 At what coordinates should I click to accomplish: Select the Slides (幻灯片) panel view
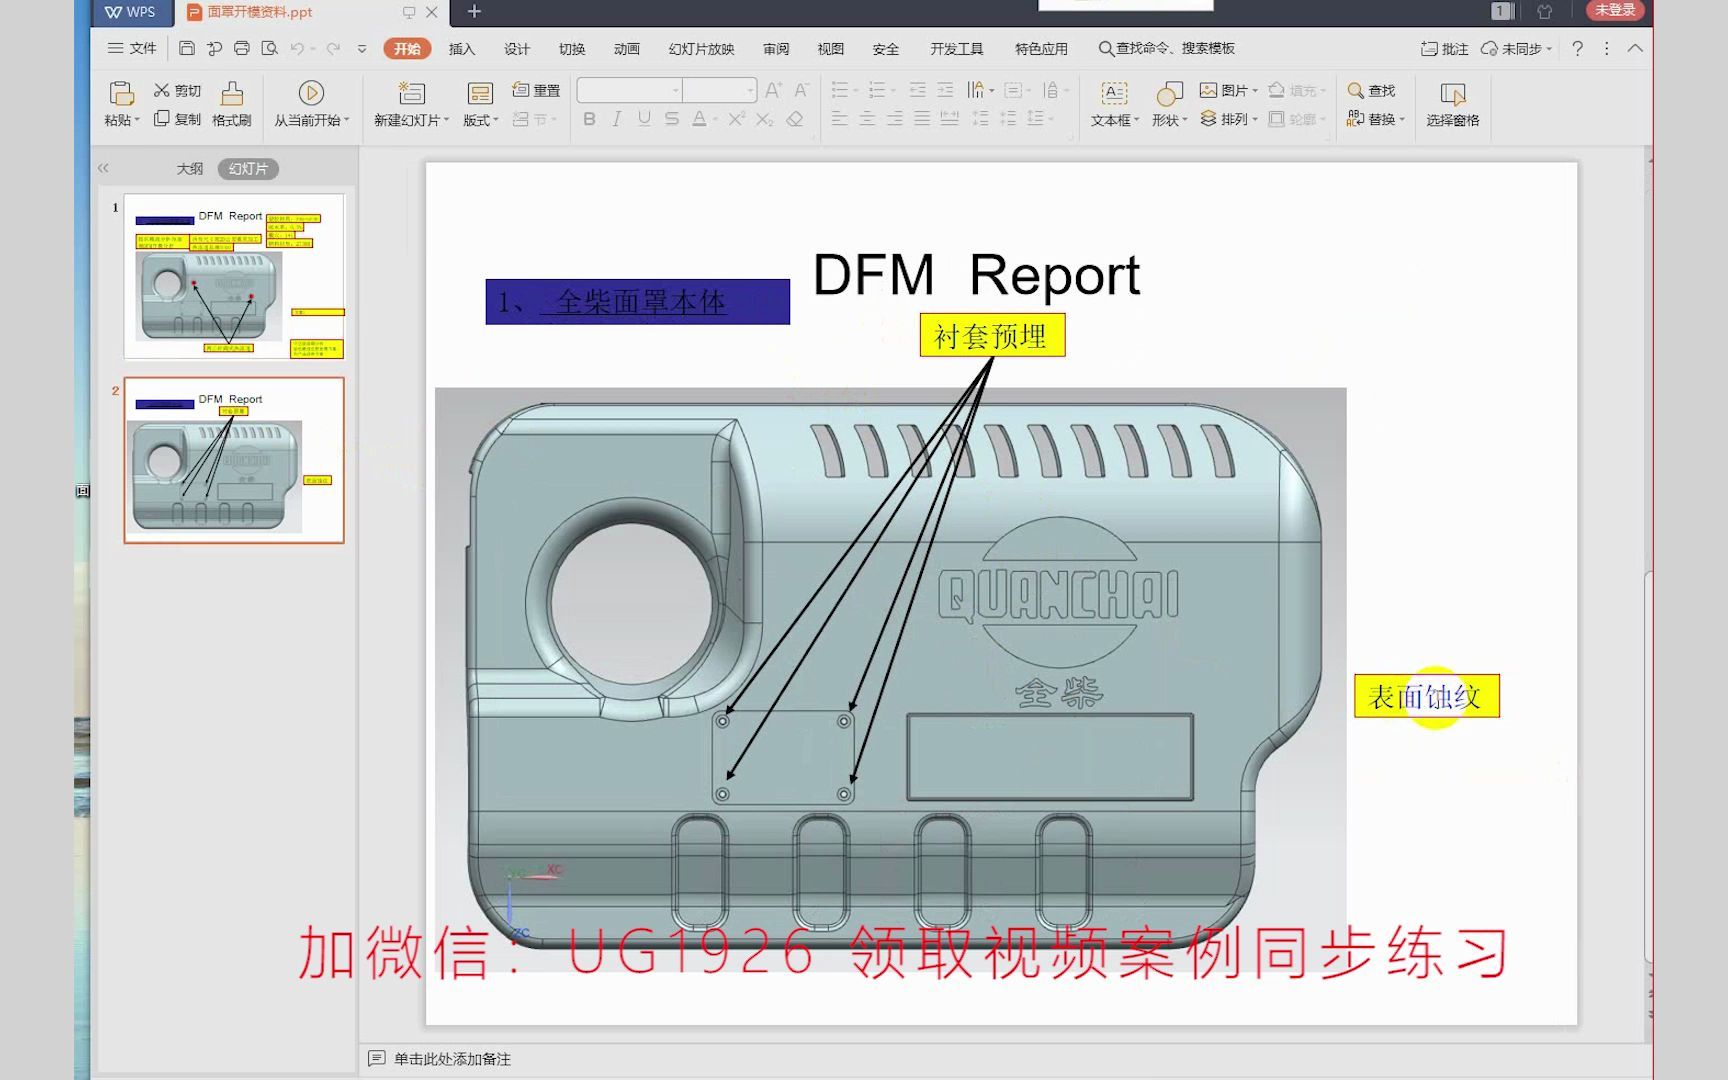tap(248, 169)
